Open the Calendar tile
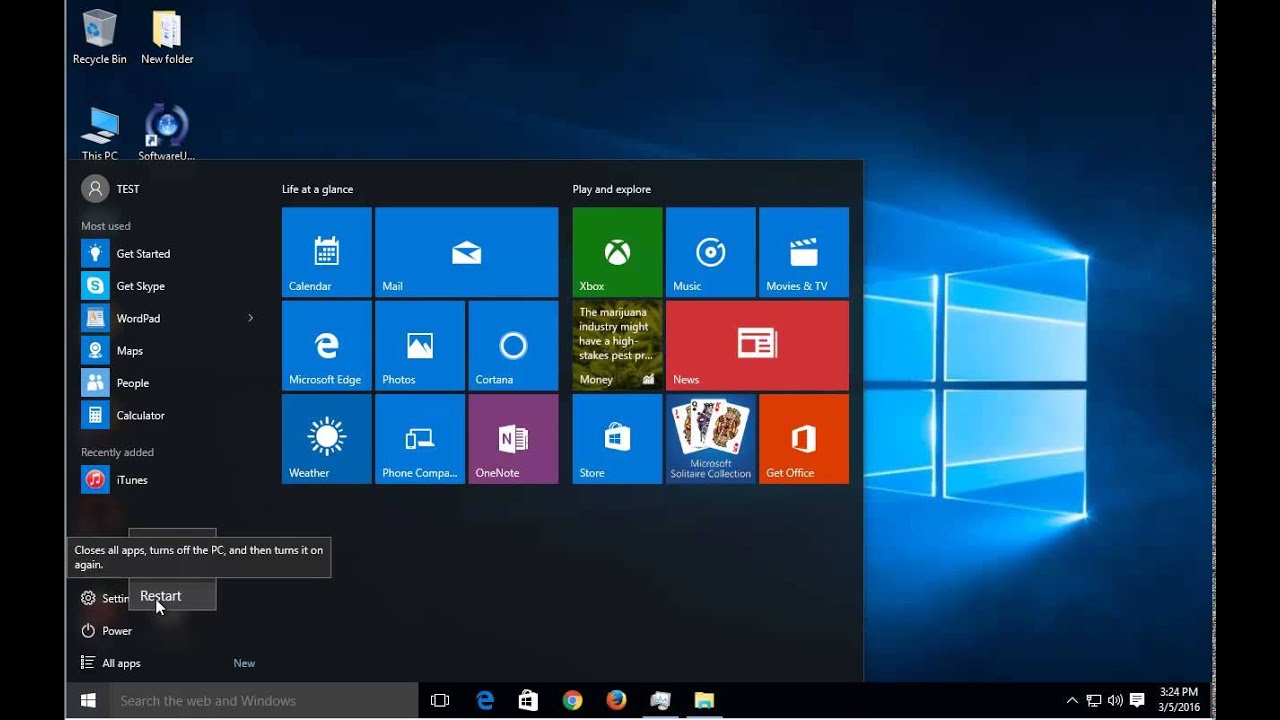The height and width of the screenshot is (720, 1280). [x=326, y=252]
